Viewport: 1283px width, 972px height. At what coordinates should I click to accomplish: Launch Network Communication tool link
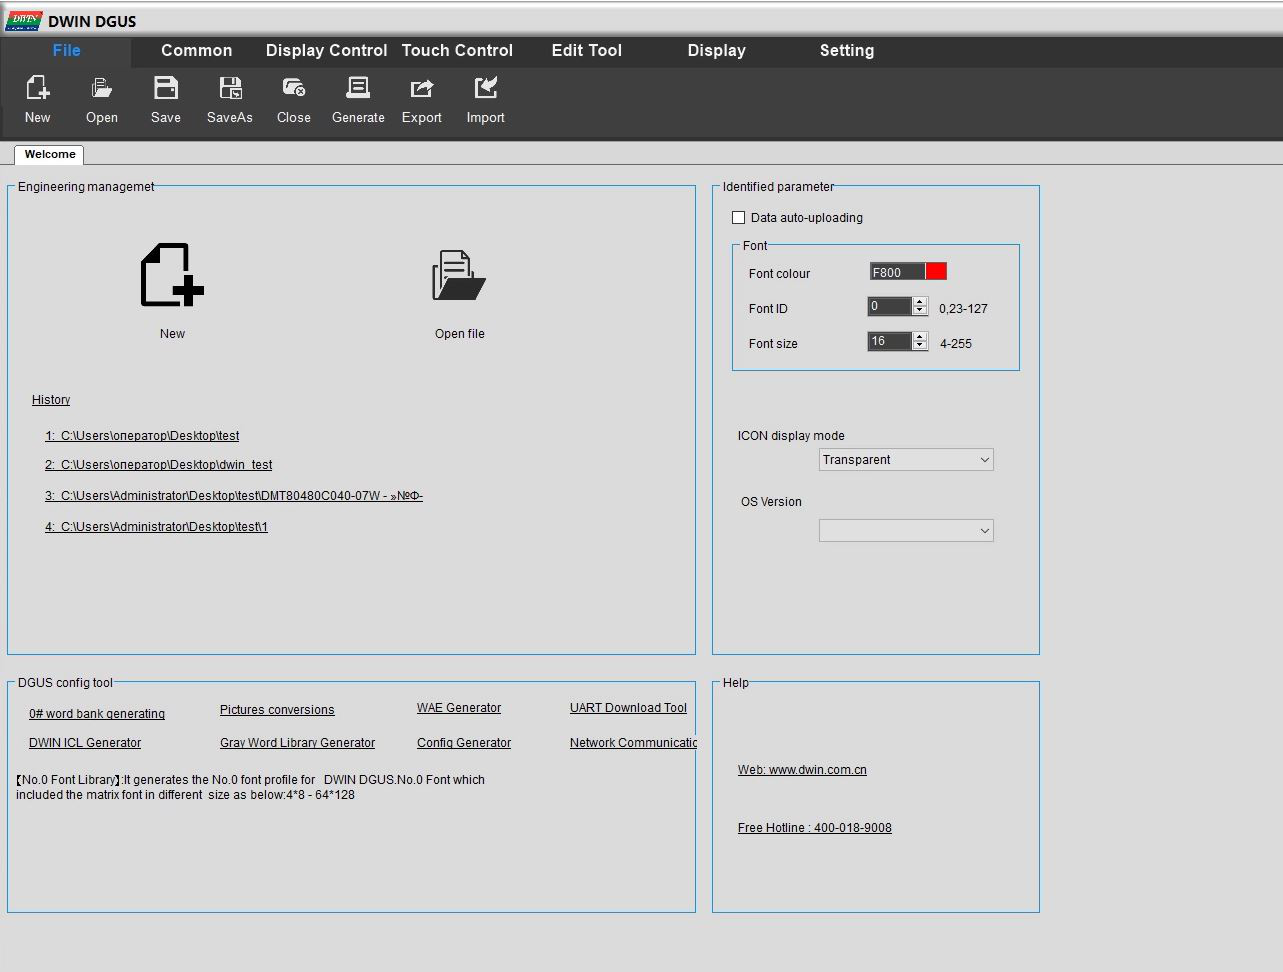pyautogui.click(x=633, y=743)
